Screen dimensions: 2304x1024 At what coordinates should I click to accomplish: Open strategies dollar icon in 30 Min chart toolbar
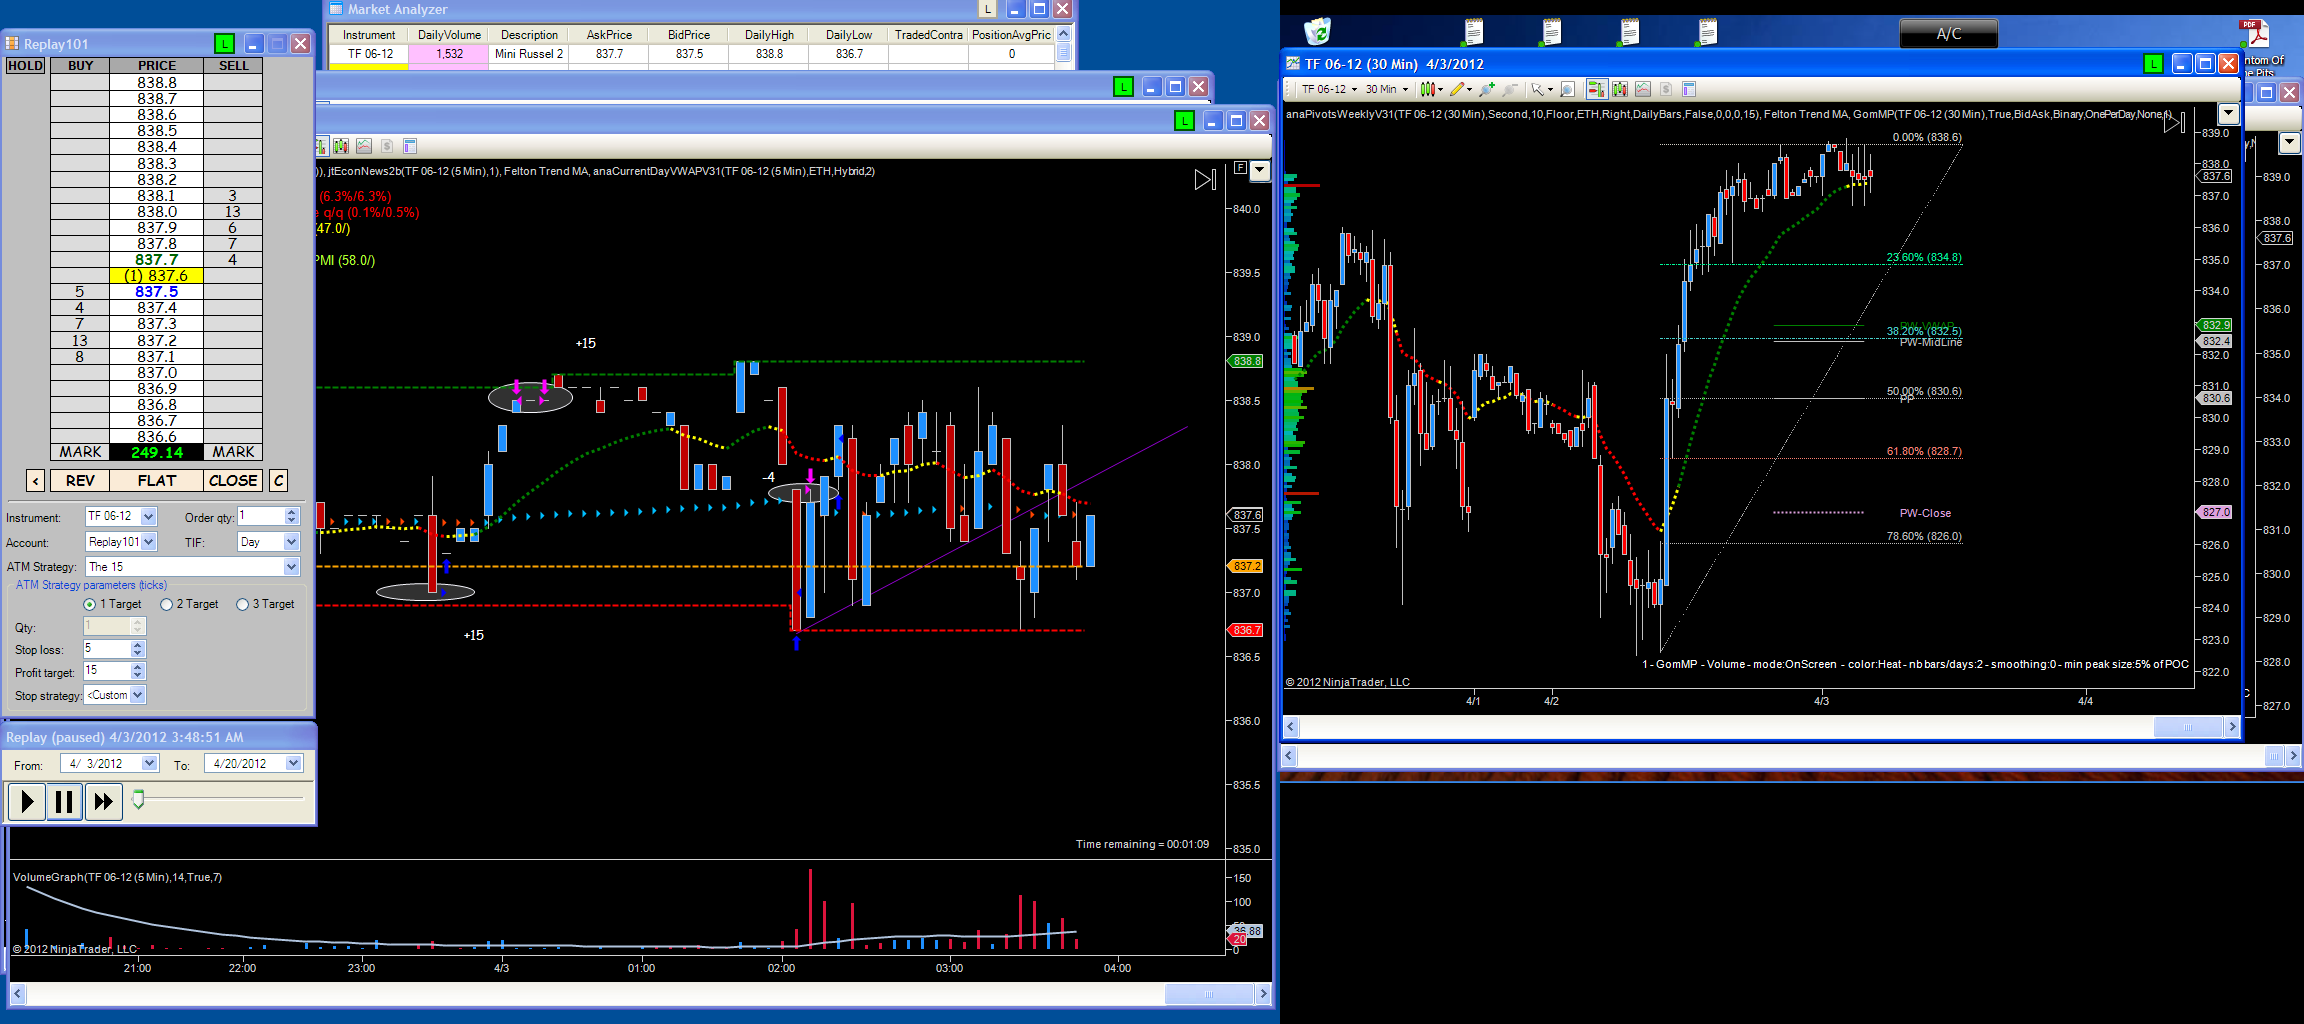(1666, 89)
